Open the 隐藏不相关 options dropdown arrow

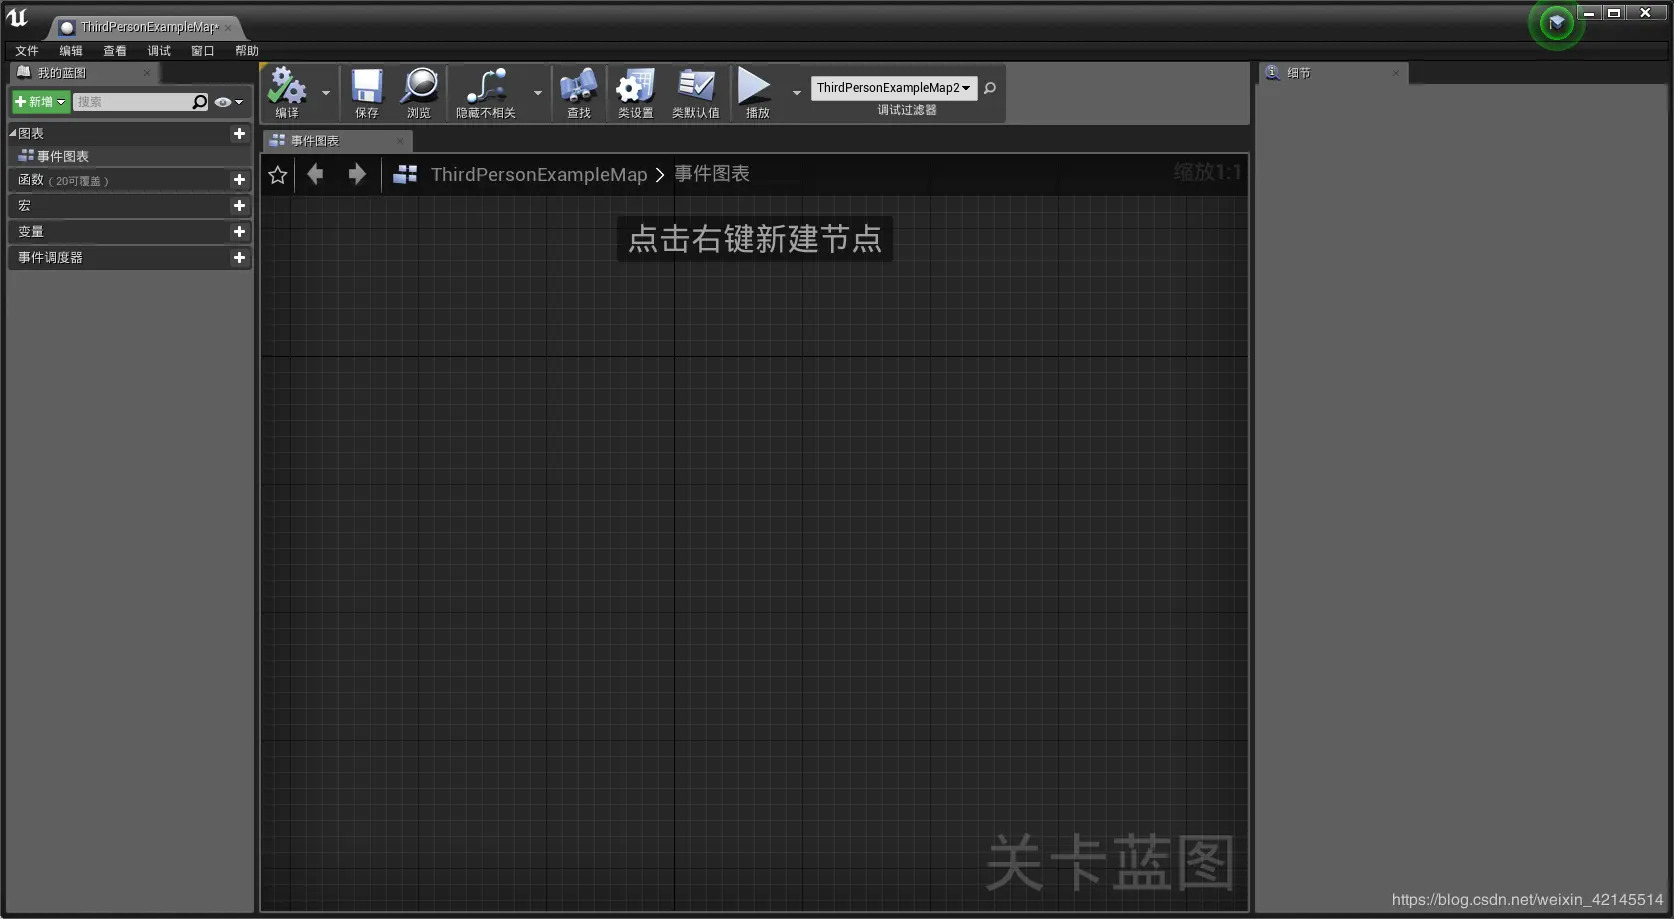click(x=538, y=93)
